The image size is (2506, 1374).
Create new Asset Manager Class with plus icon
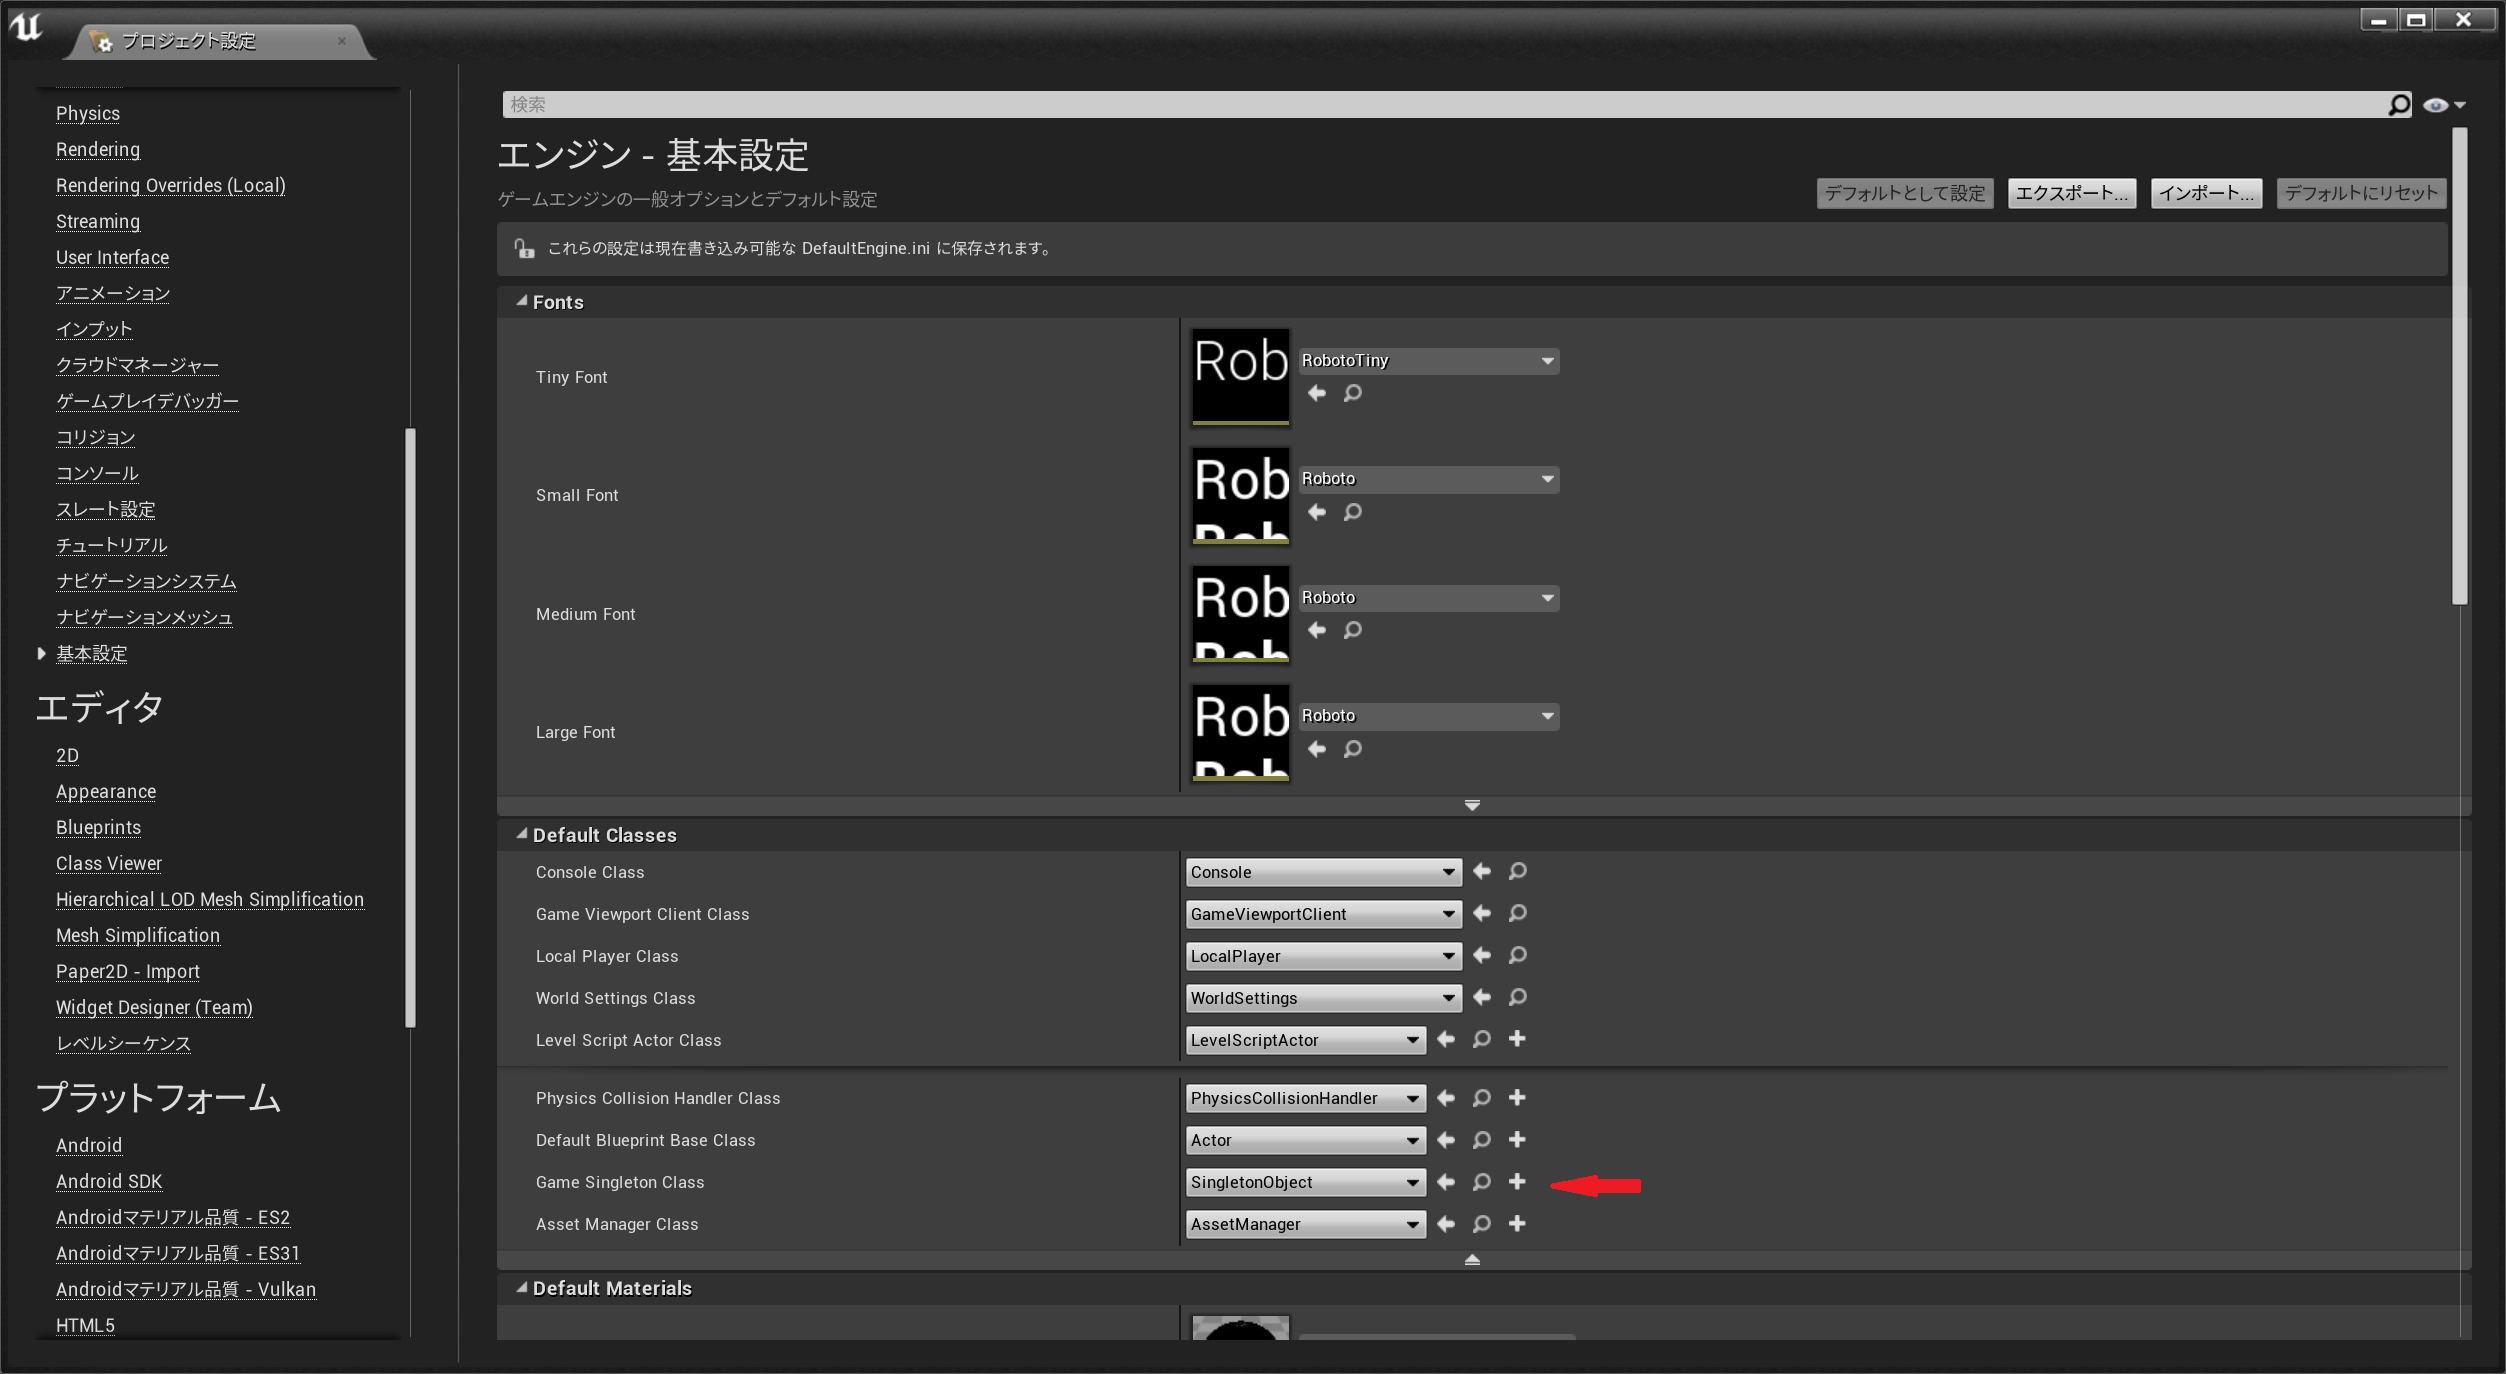pyautogui.click(x=1517, y=1224)
